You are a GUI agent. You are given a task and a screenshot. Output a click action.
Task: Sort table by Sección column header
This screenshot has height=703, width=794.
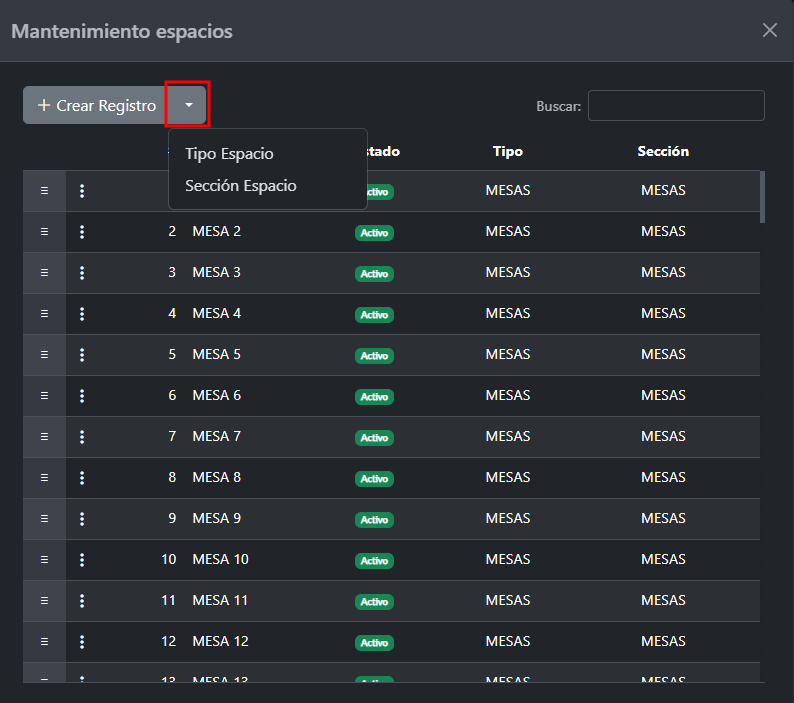663,152
